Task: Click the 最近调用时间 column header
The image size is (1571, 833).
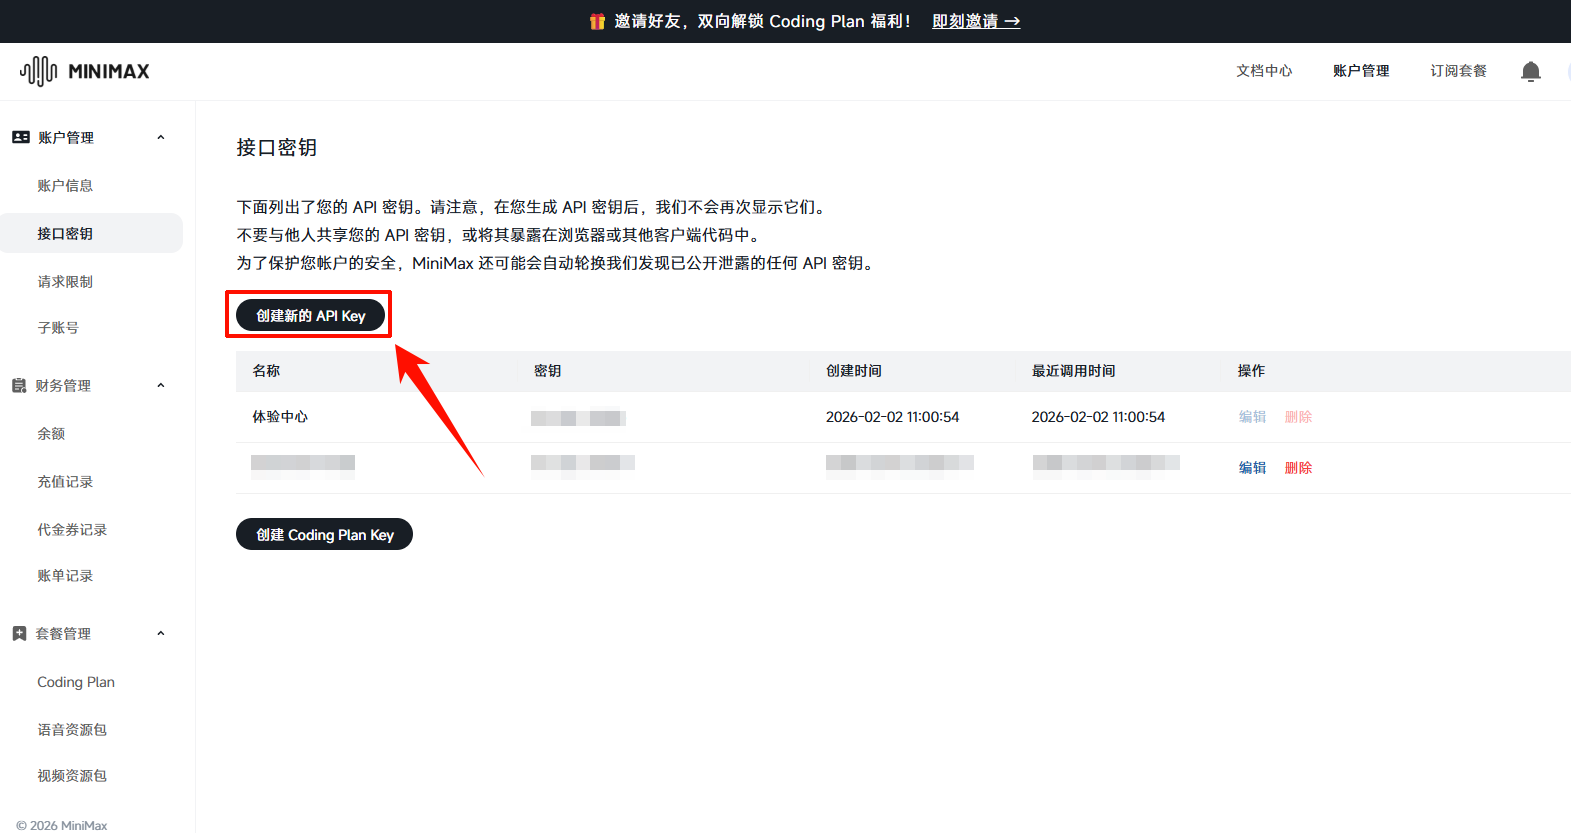Action: tap(1073, 371)
